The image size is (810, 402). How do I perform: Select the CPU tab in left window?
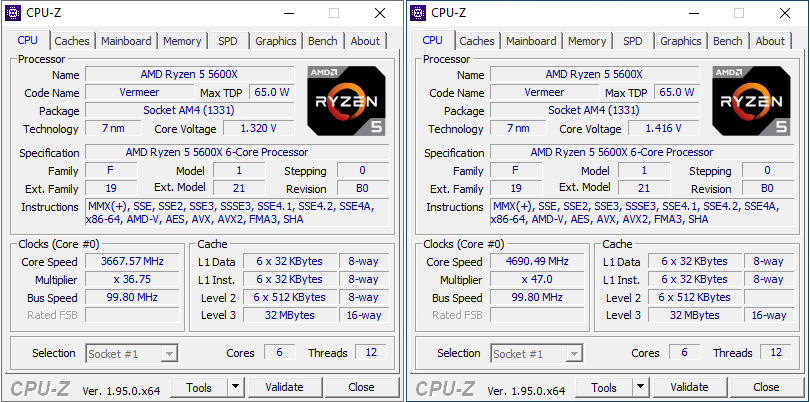pos(27,40)
